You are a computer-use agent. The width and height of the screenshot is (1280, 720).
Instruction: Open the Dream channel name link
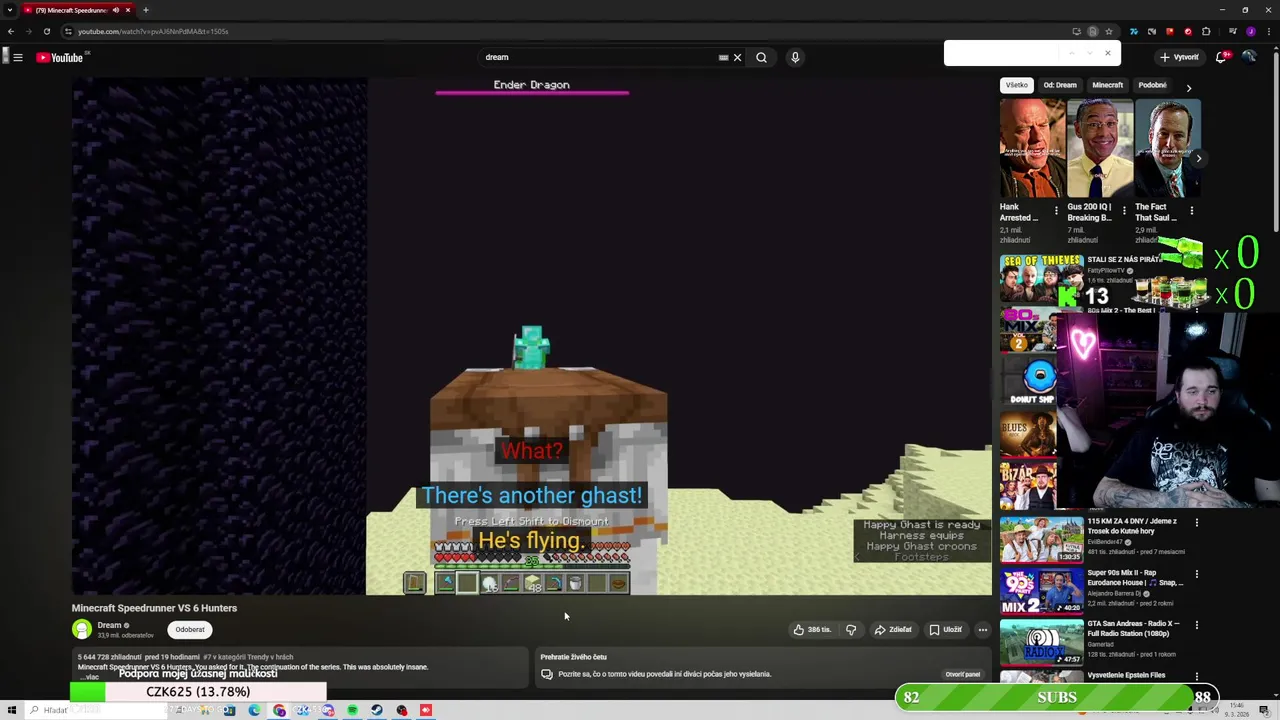[x=109, y=625]
